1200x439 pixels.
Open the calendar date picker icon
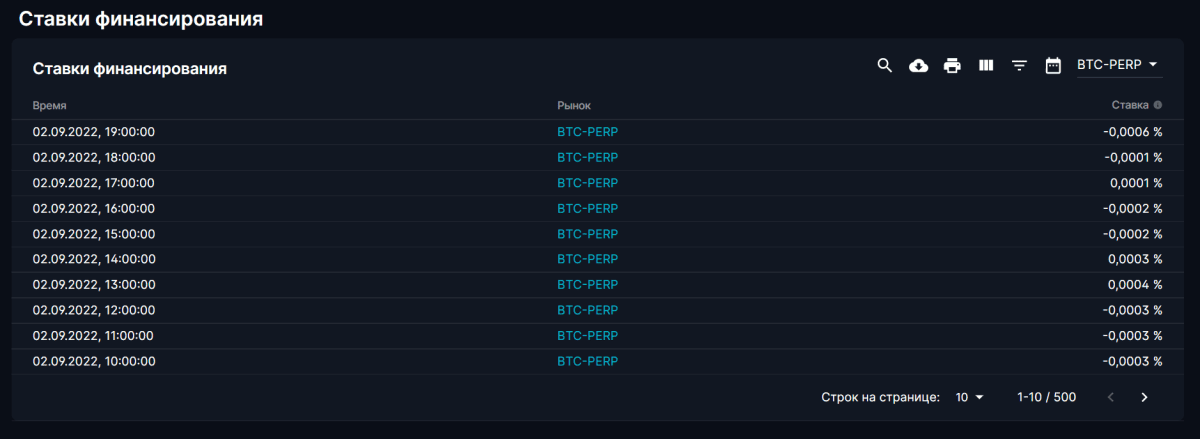tap(1053, 65)
